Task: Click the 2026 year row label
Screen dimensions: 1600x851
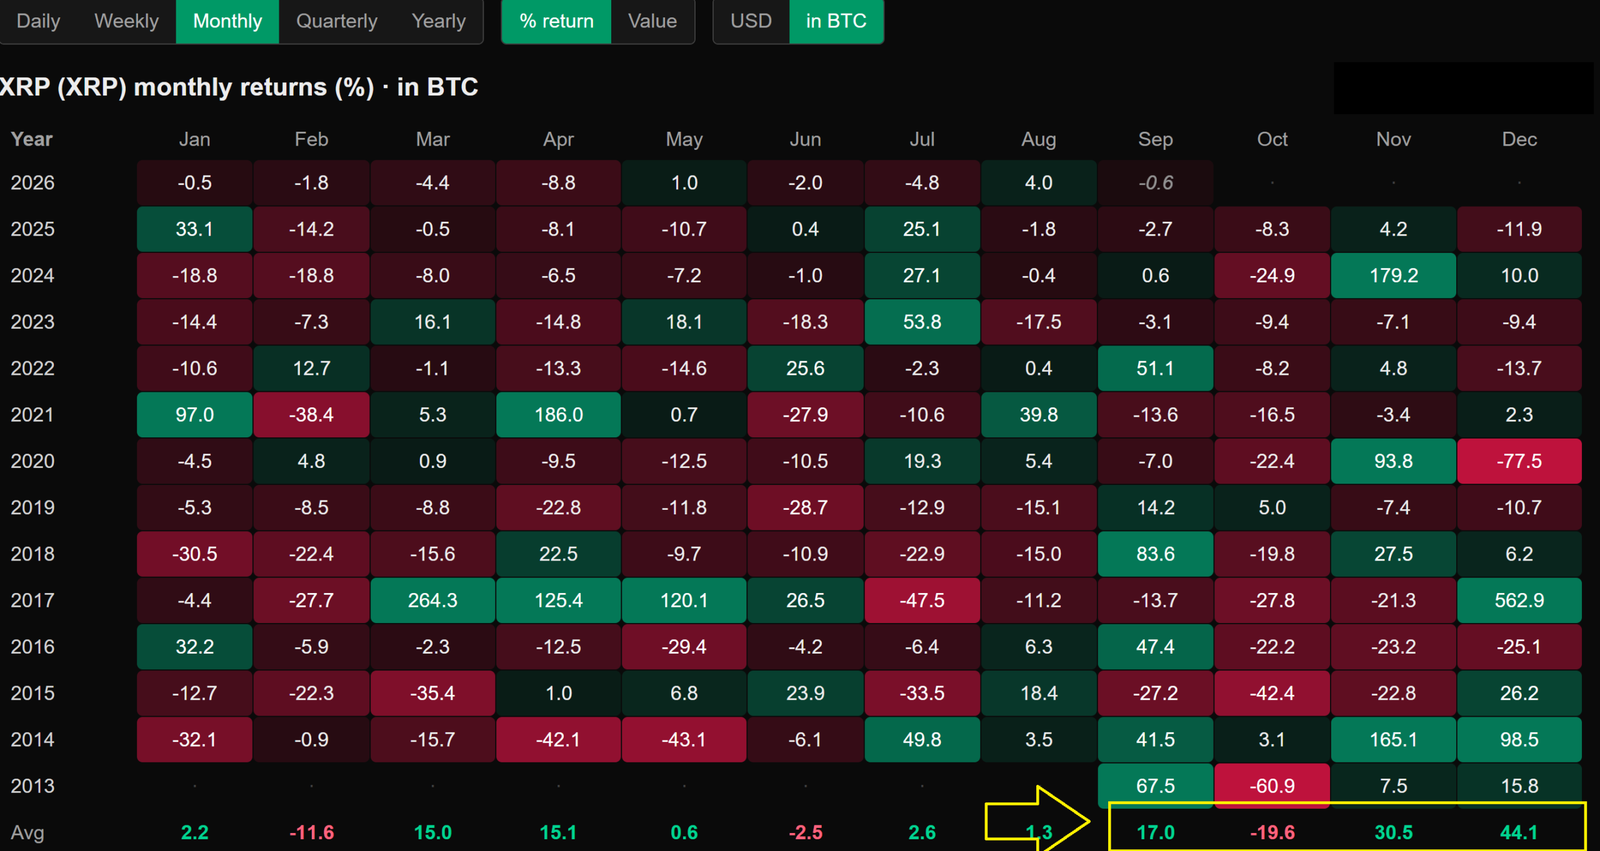Action: tap(32, 183)
